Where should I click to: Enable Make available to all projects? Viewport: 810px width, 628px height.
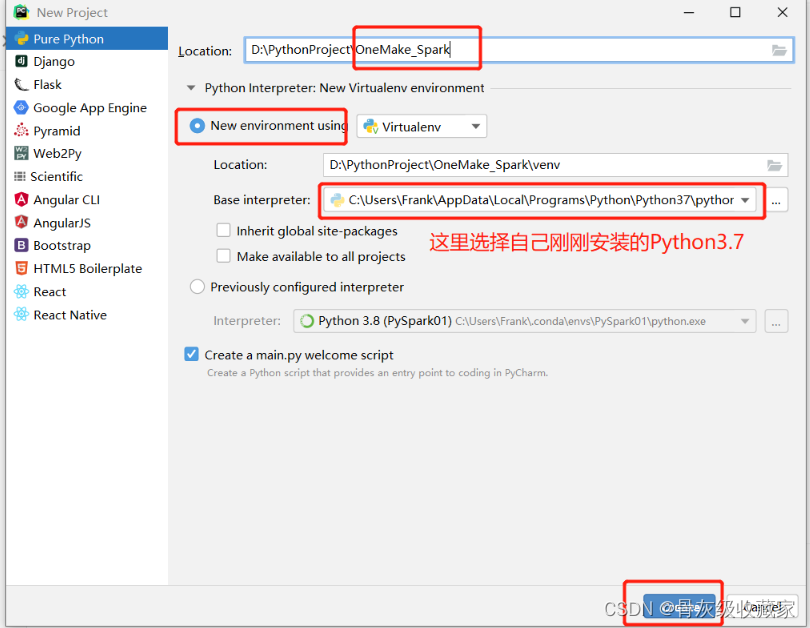(223, 256)
